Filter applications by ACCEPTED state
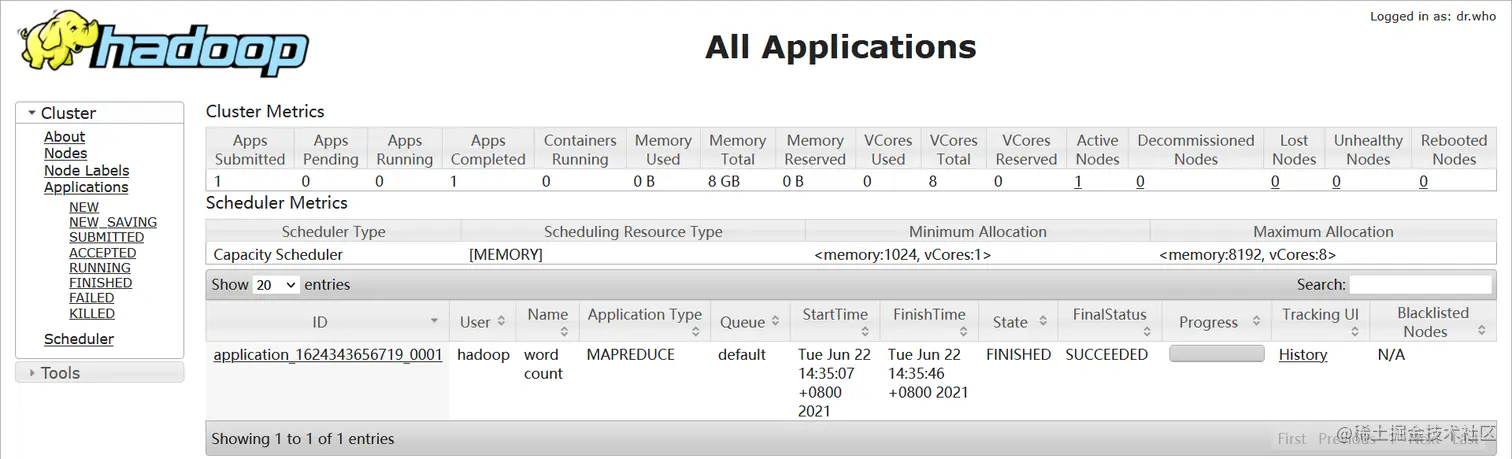The width and height of the screenshot is (1512, 459). tap(102, 252)
